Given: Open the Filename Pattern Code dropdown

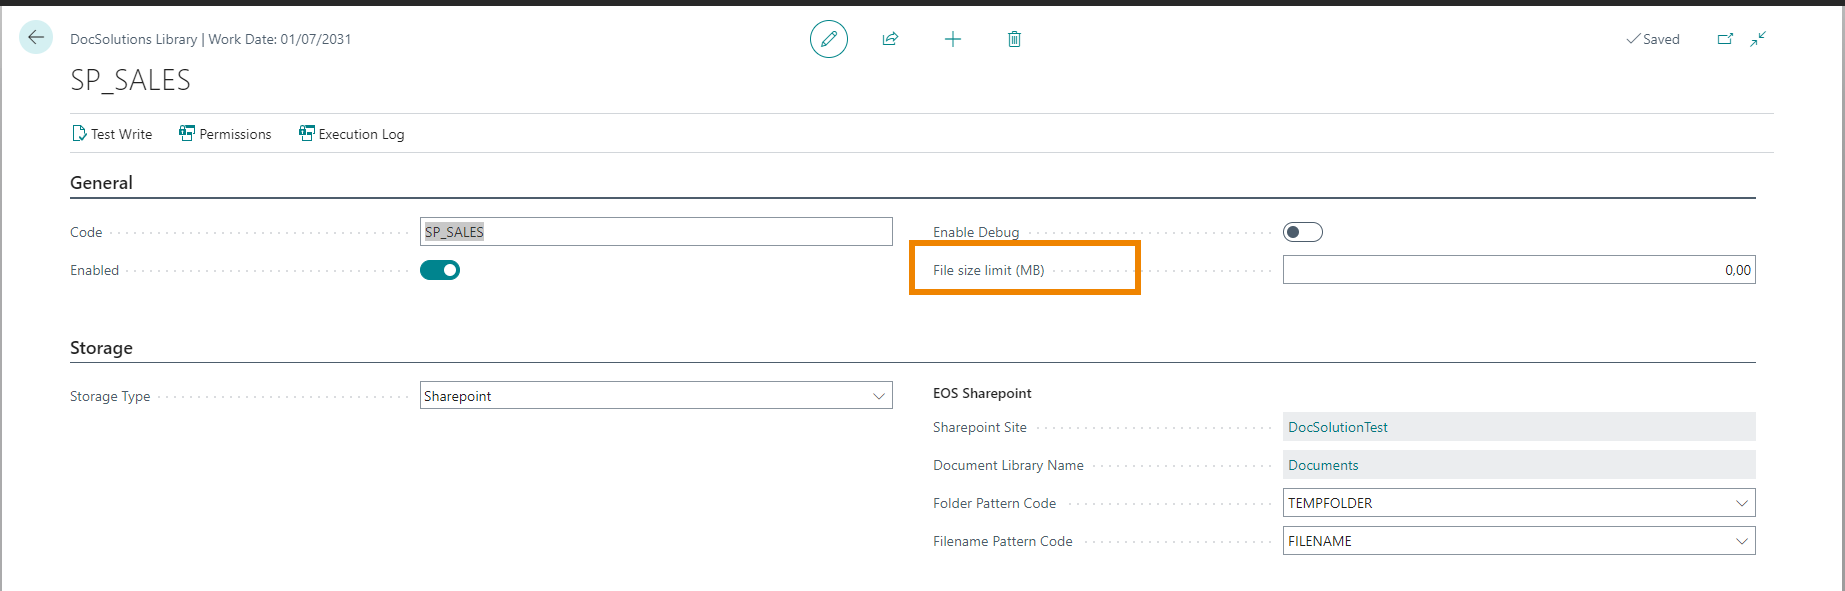Looking at the screenshot, I should [1741, 541].
